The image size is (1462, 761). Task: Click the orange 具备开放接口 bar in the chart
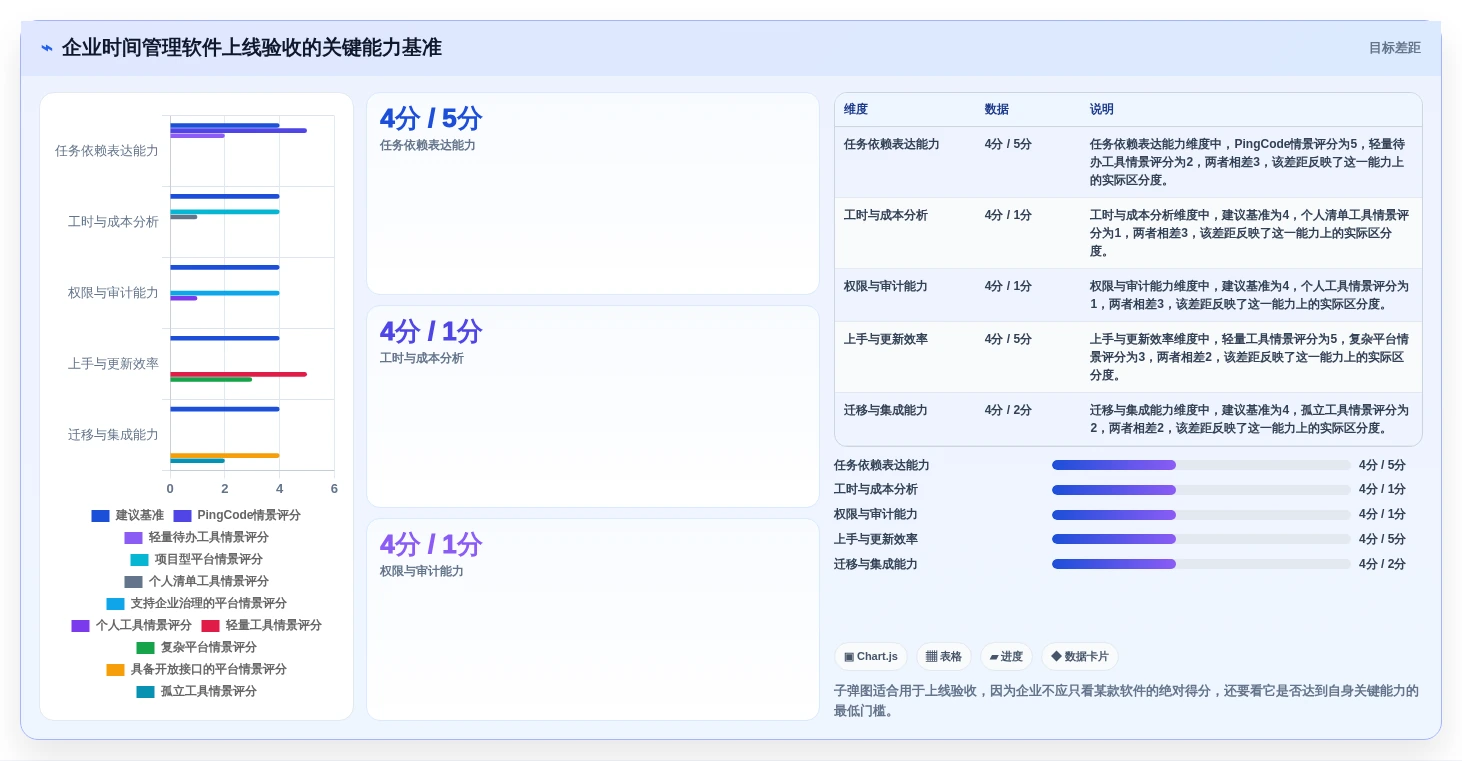click(225, 456)
